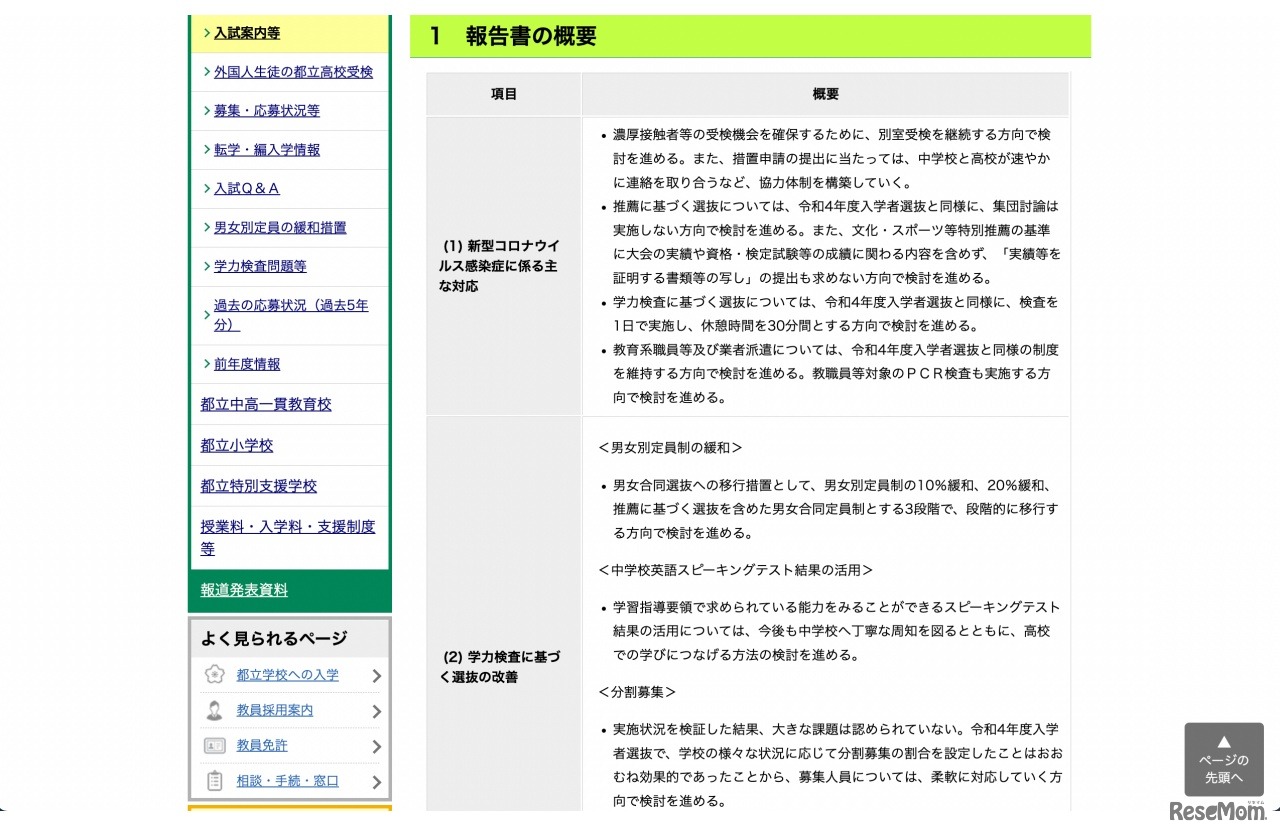Screen dimensions: 1280x834
Task: Open 授業料・入学料・支援制度等 section
Action: [x=288, y=538]
